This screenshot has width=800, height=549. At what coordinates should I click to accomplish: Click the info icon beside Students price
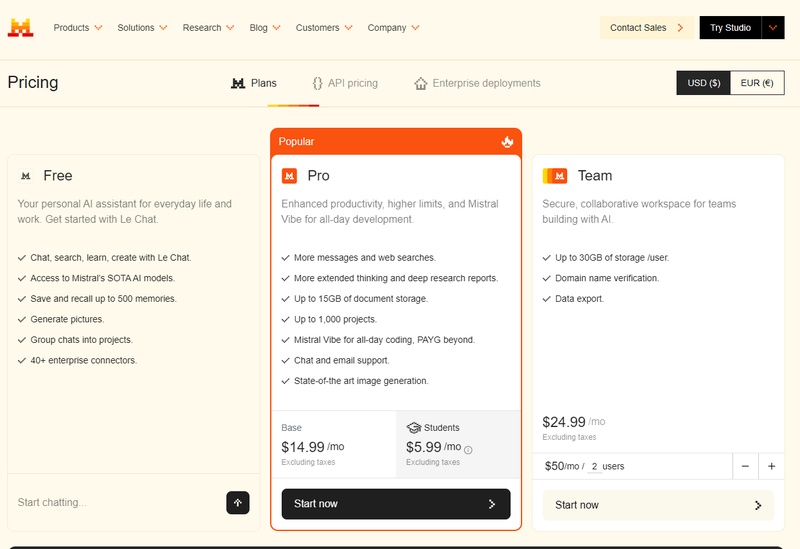[x=468, y=449]
